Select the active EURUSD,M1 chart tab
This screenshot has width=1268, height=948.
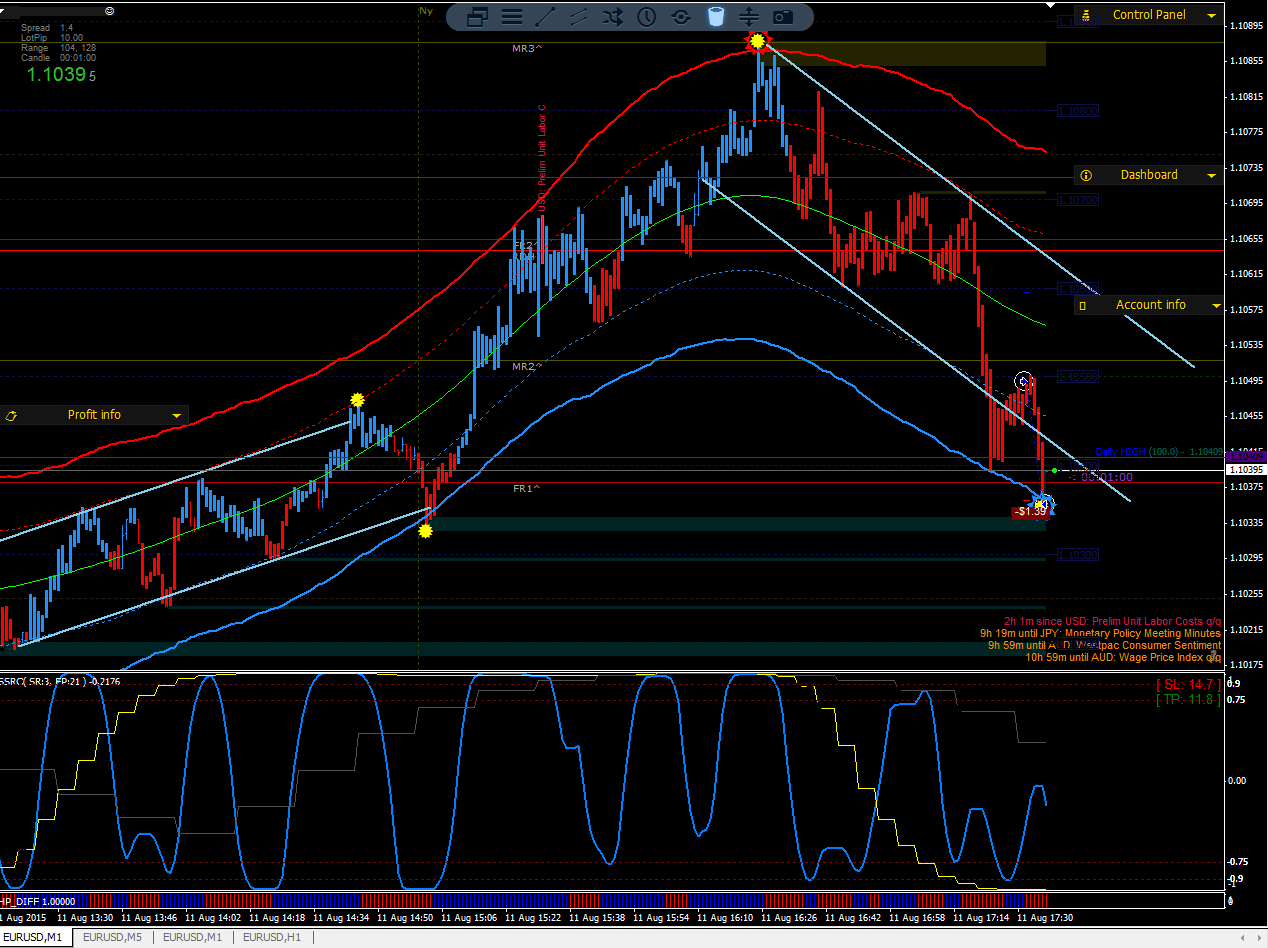coord(35,937)
